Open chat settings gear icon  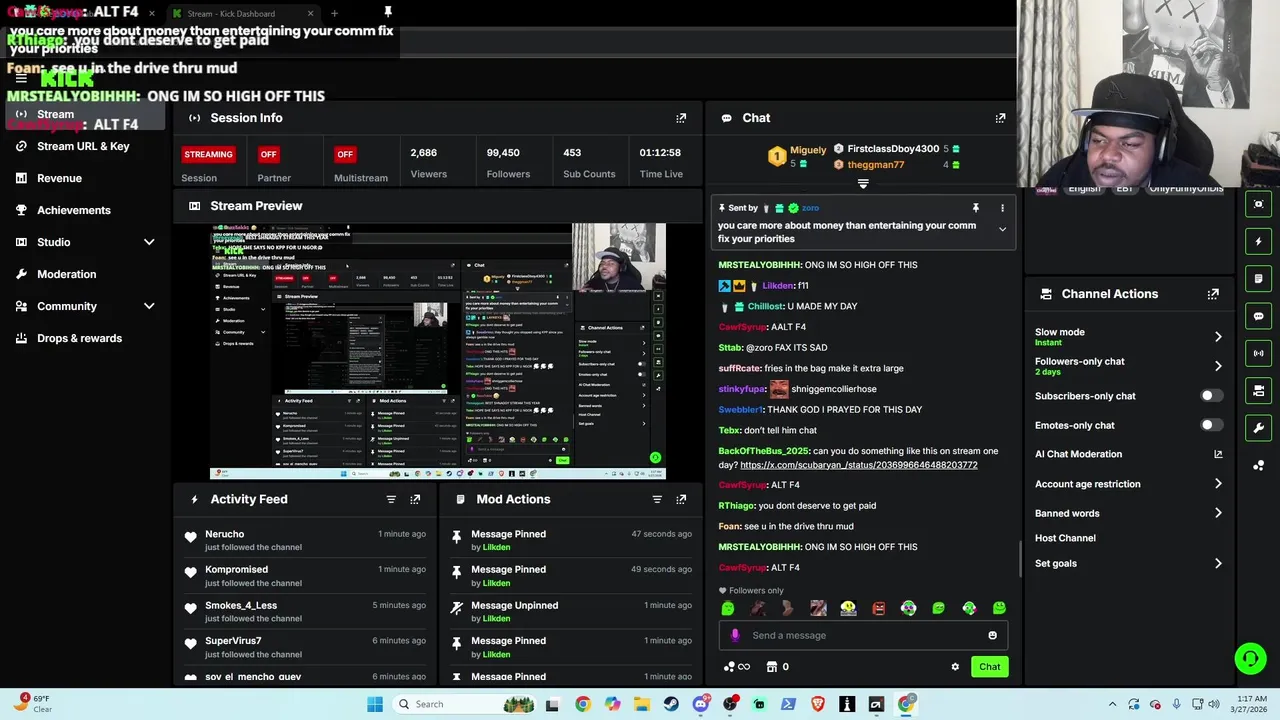tap(955, 667)
